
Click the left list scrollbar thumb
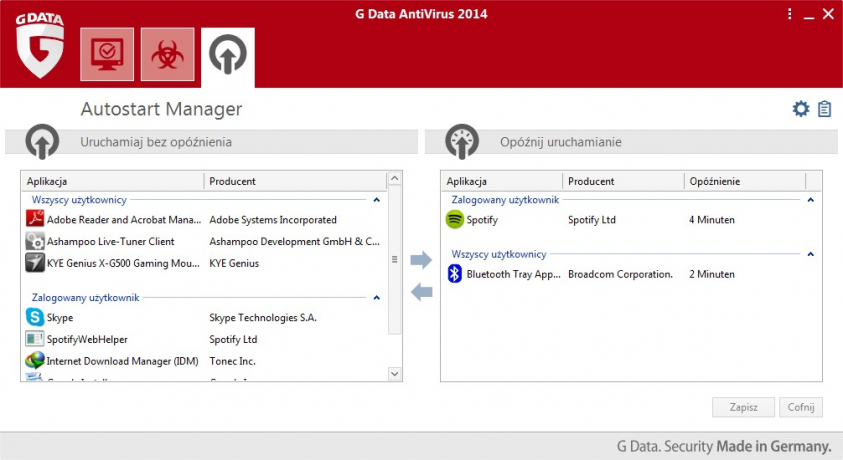click(x=395, y=260)
